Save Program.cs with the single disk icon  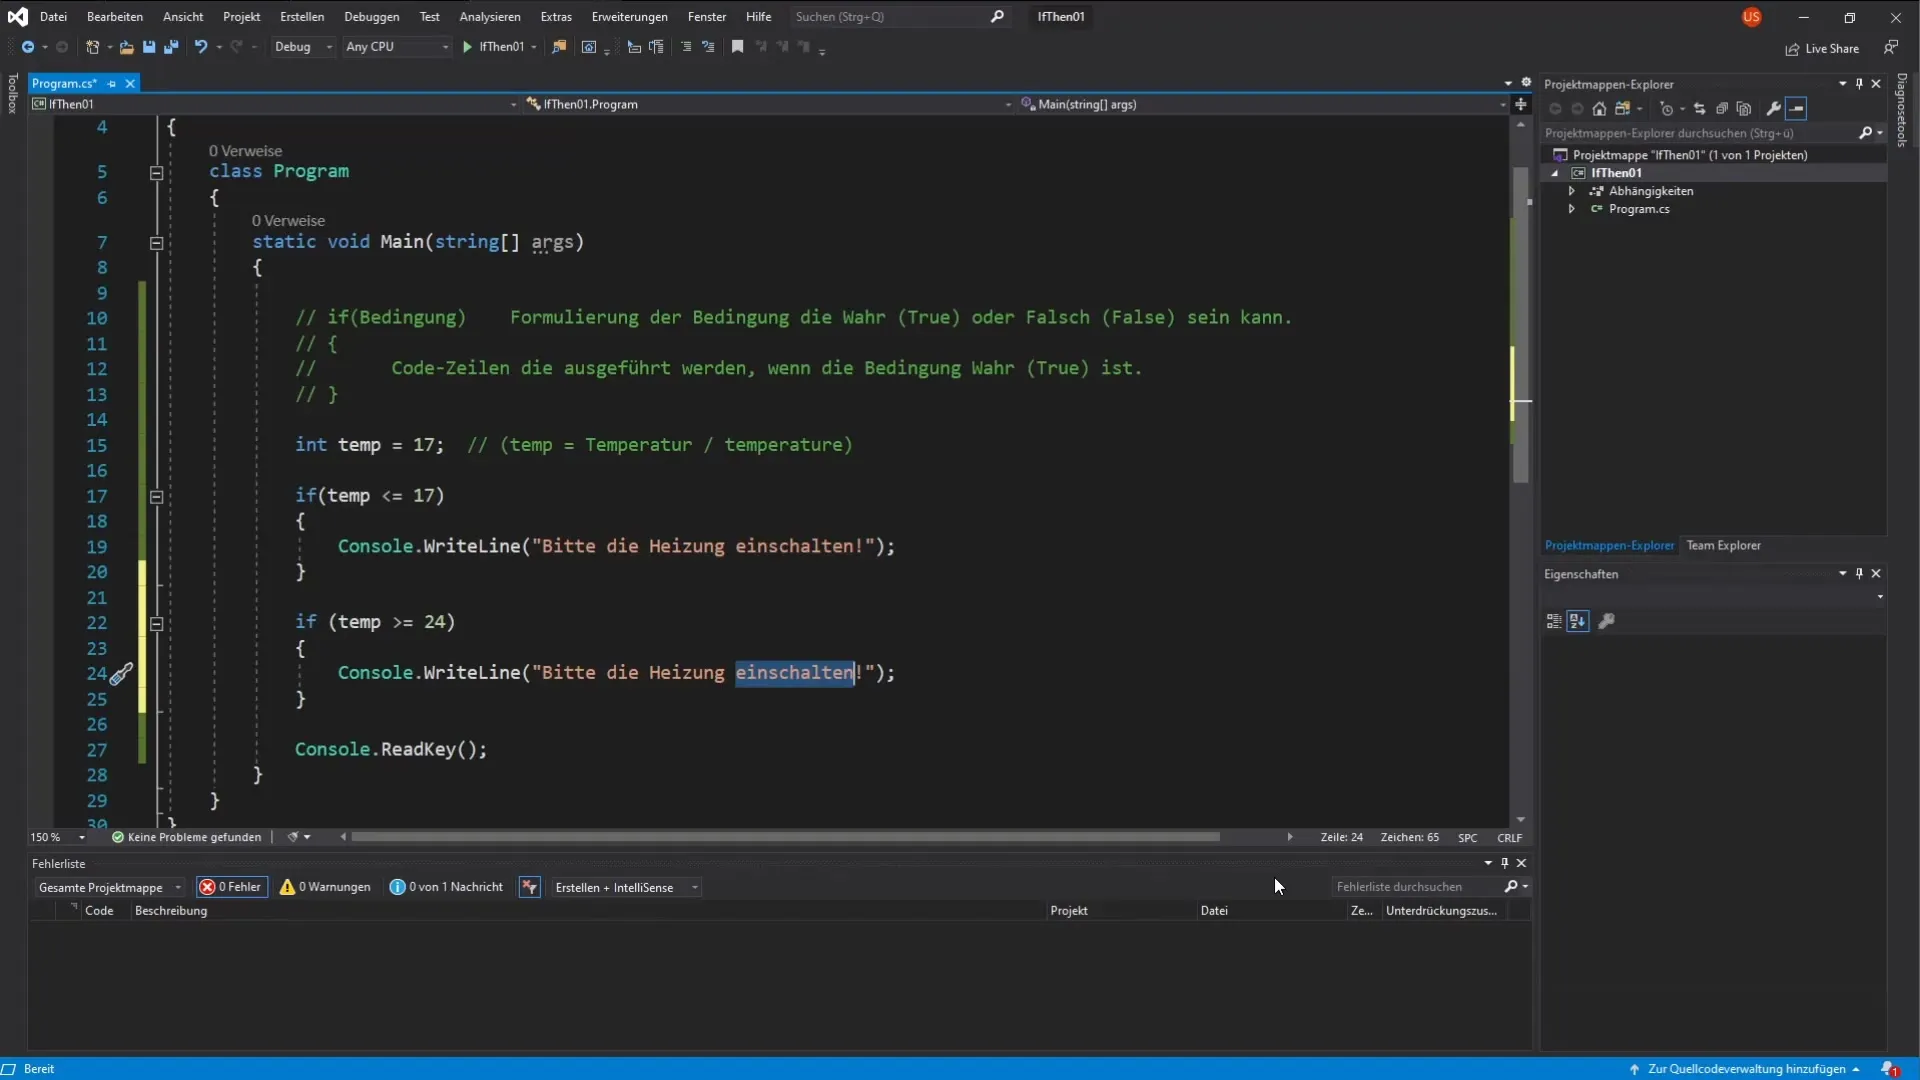click(x=149, y=47)
